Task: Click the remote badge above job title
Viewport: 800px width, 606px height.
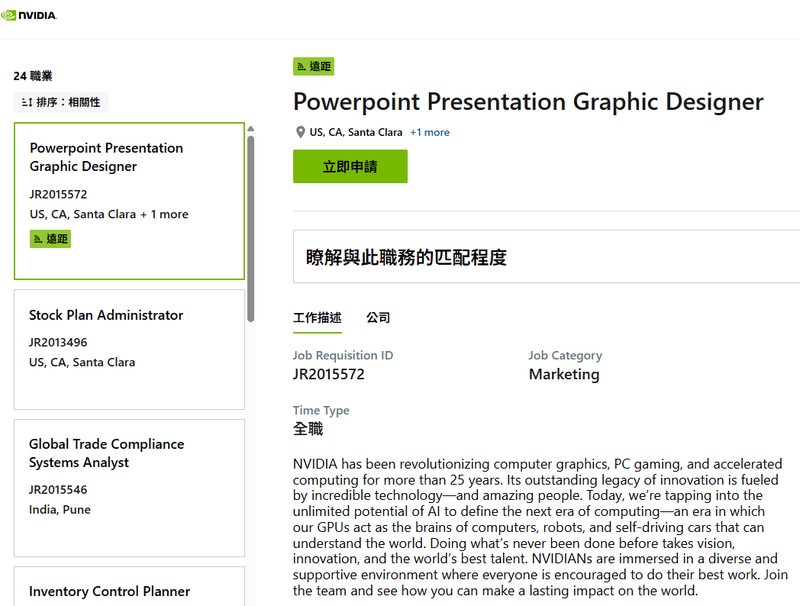Action: tap(313, 66)
